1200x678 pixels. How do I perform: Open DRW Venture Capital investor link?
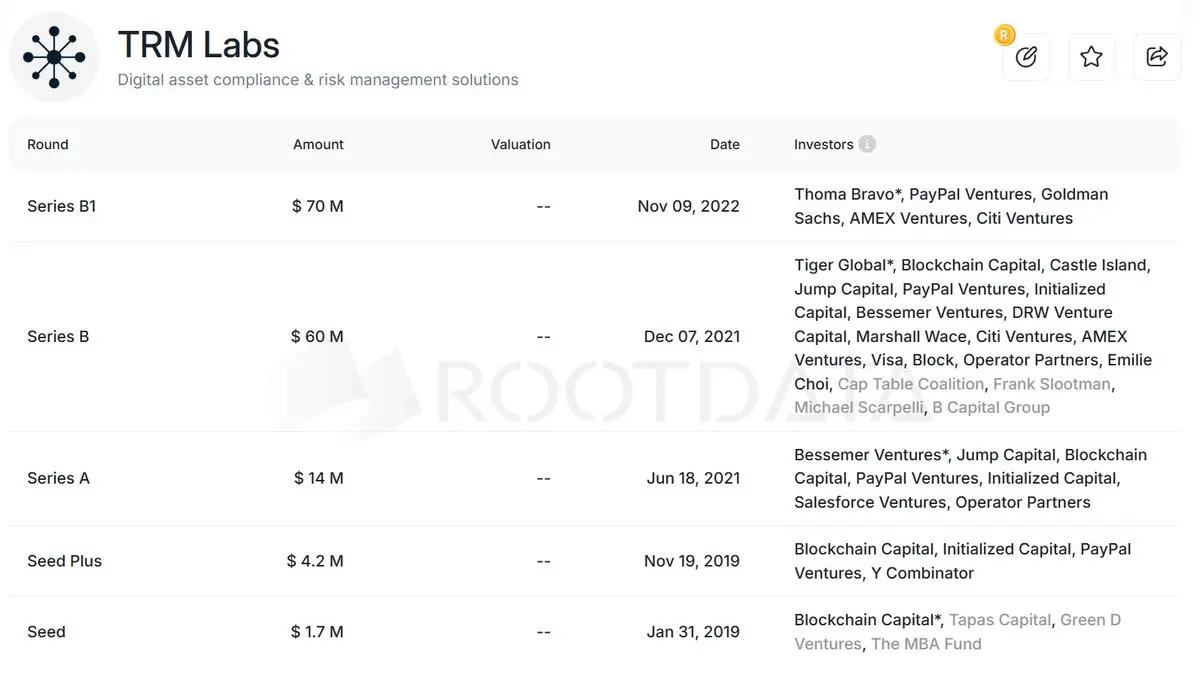953,324
